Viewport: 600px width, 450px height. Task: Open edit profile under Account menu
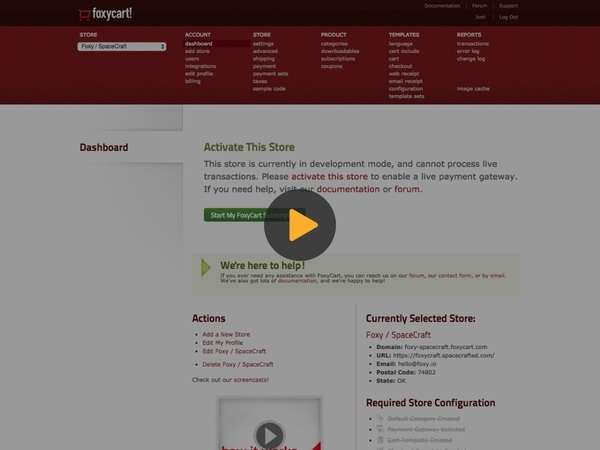tap(199, 74)
